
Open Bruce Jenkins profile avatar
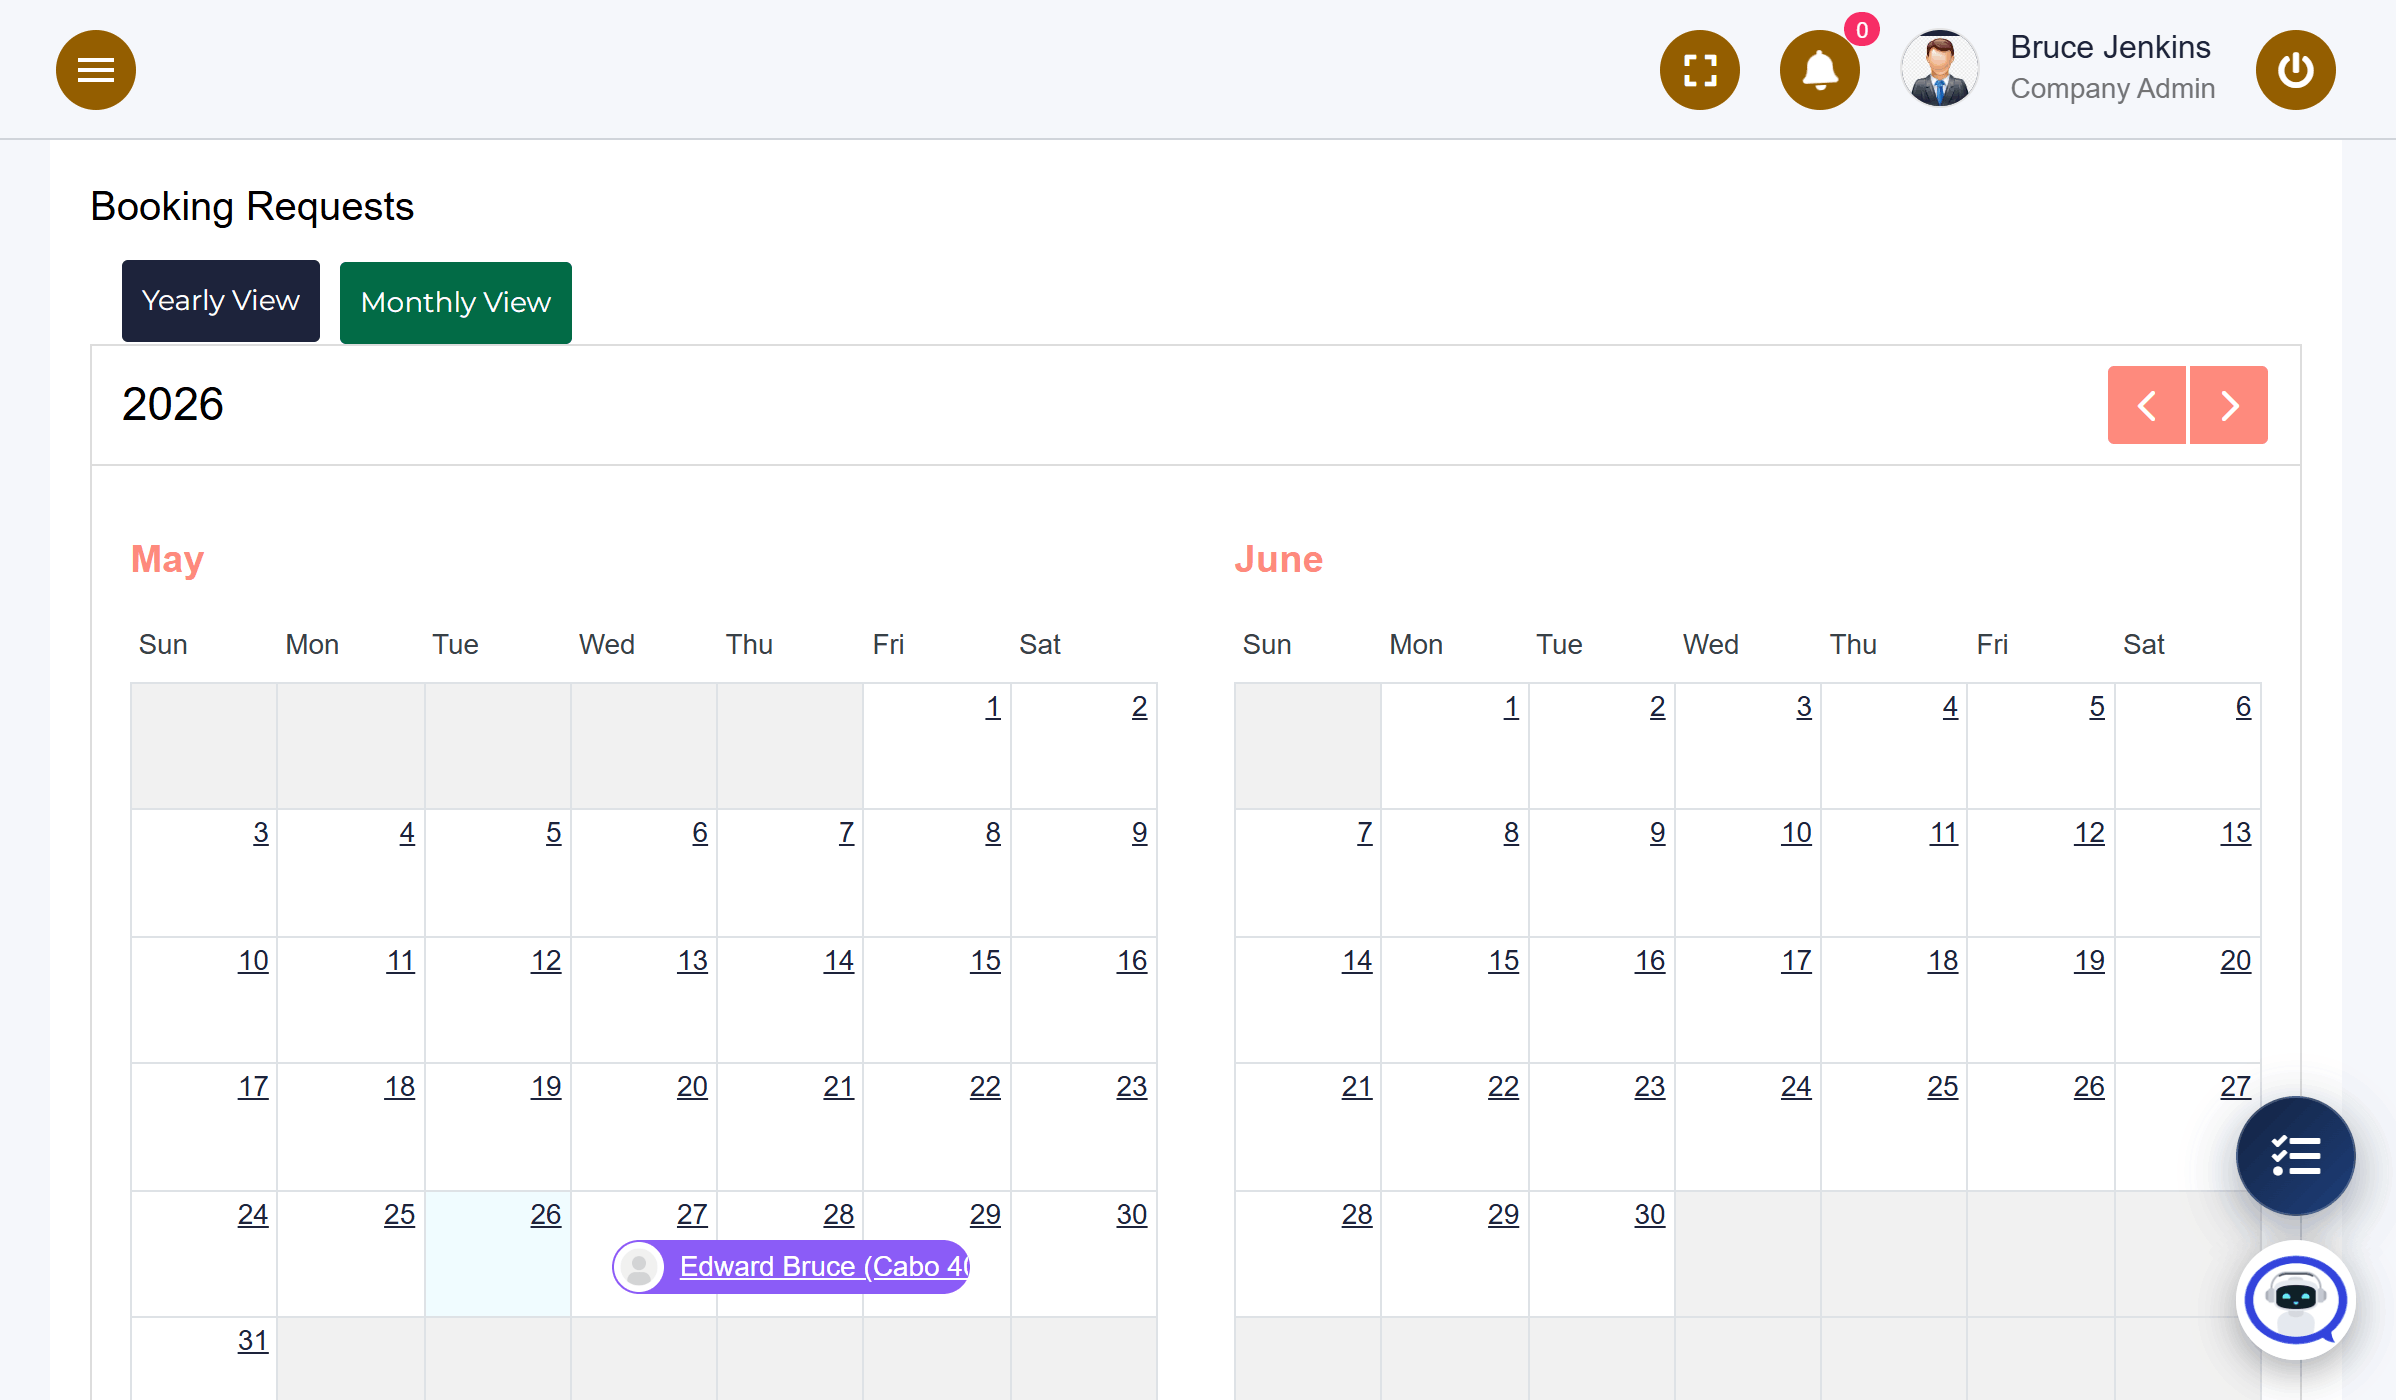(x=1940, y=69)
